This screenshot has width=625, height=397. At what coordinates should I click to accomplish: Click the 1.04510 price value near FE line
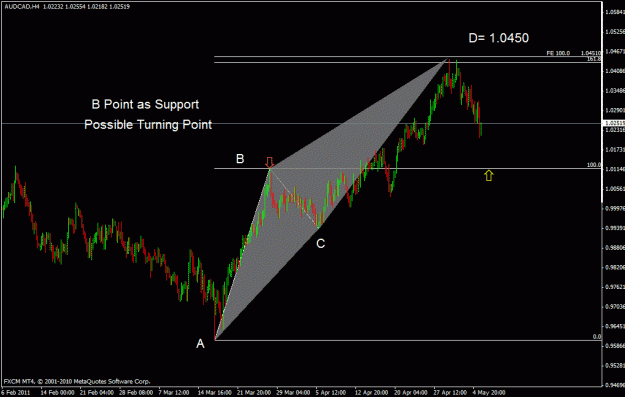[591, 53]
